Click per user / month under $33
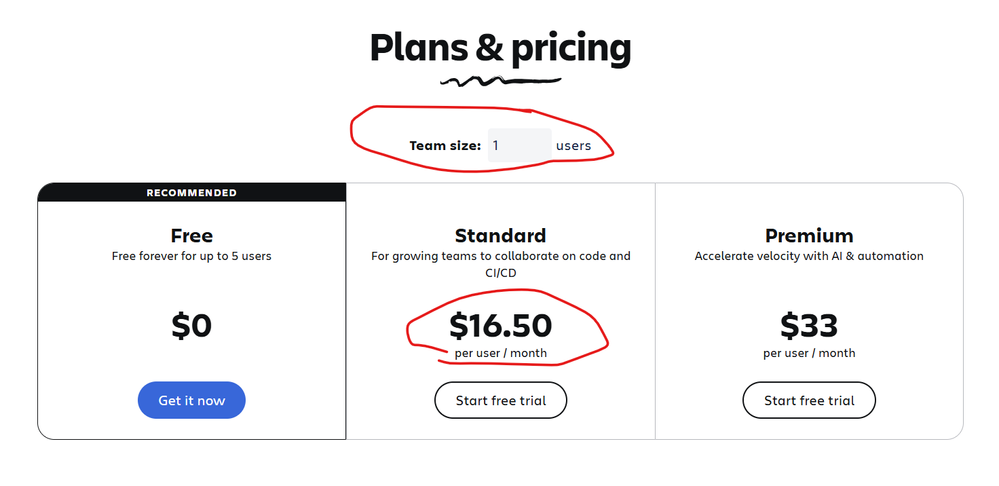The image size is (999, 486). tap(809, 353)
